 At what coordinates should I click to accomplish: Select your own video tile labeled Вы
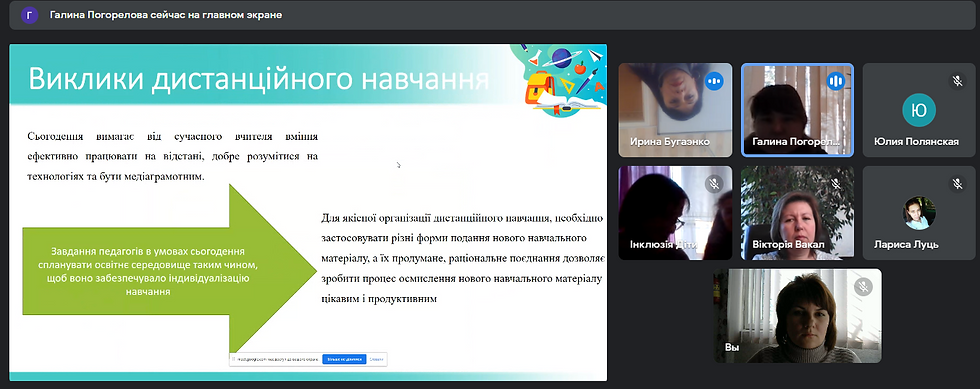click(x=798, y=316)
